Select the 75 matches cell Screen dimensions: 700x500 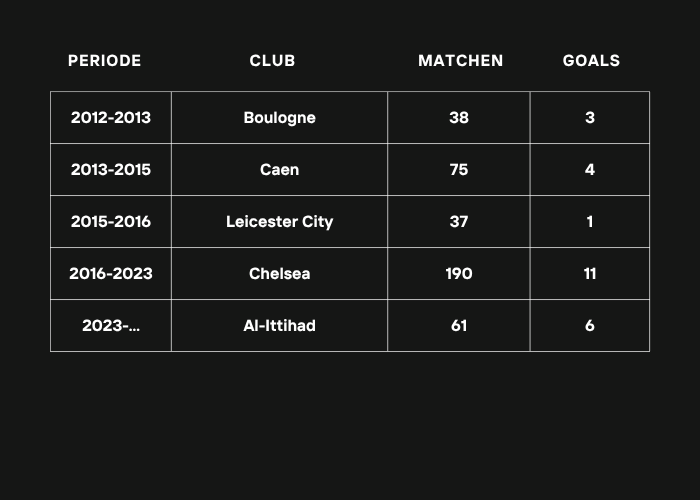(459, 170)
